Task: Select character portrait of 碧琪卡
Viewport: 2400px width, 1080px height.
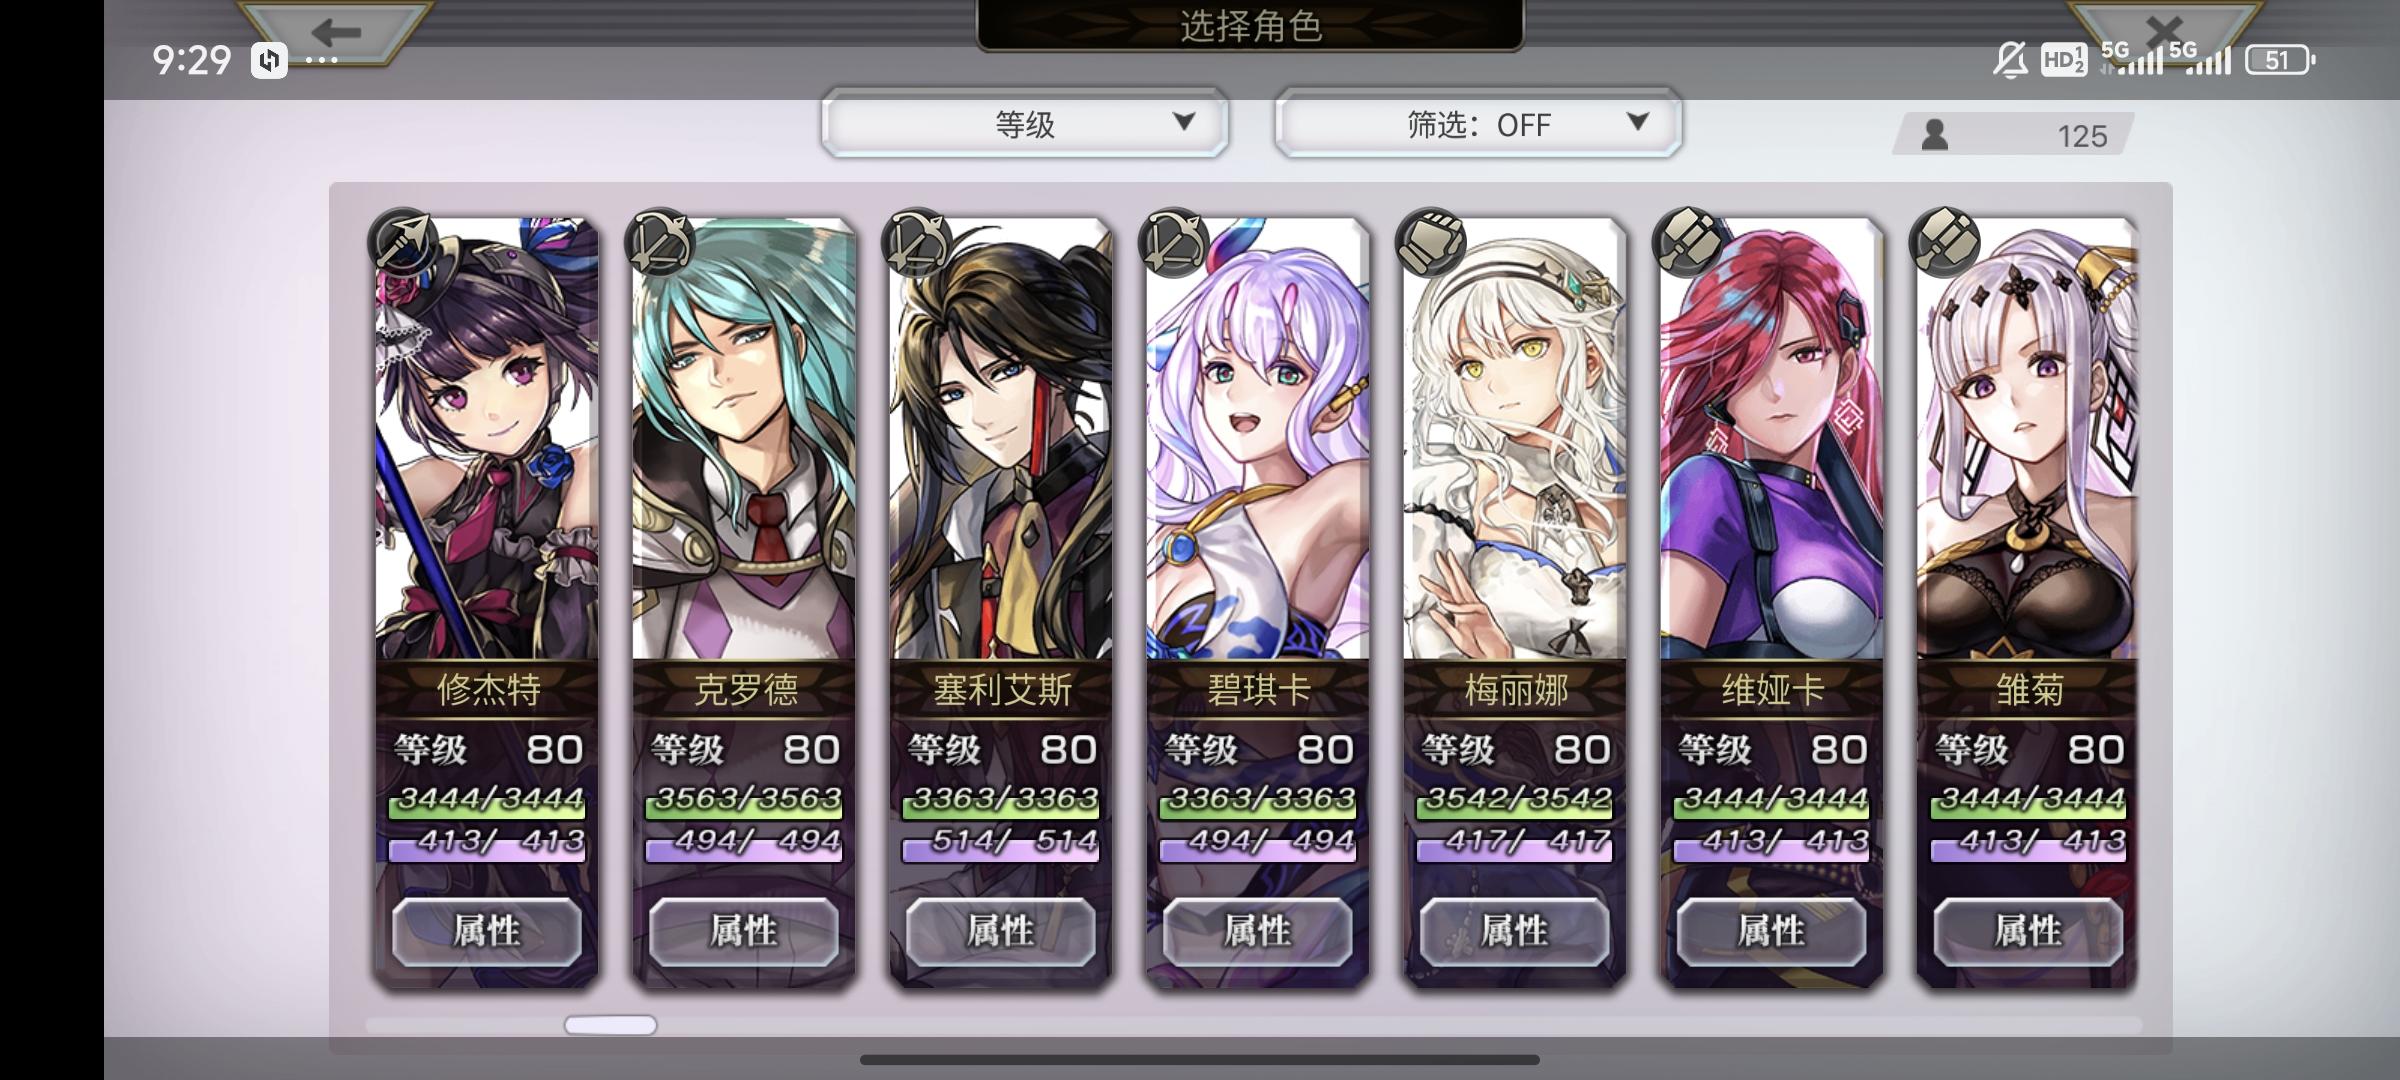Action: click(1258, 440)
